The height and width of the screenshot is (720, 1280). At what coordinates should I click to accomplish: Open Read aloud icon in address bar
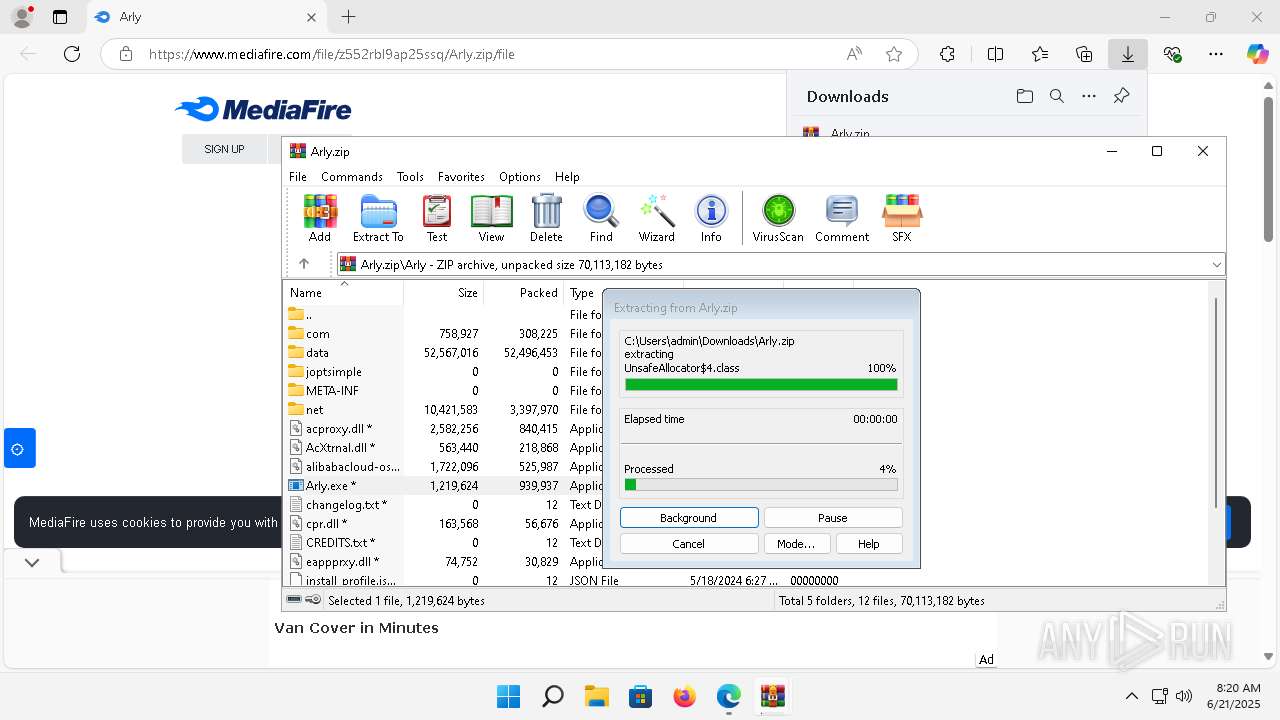854,54
